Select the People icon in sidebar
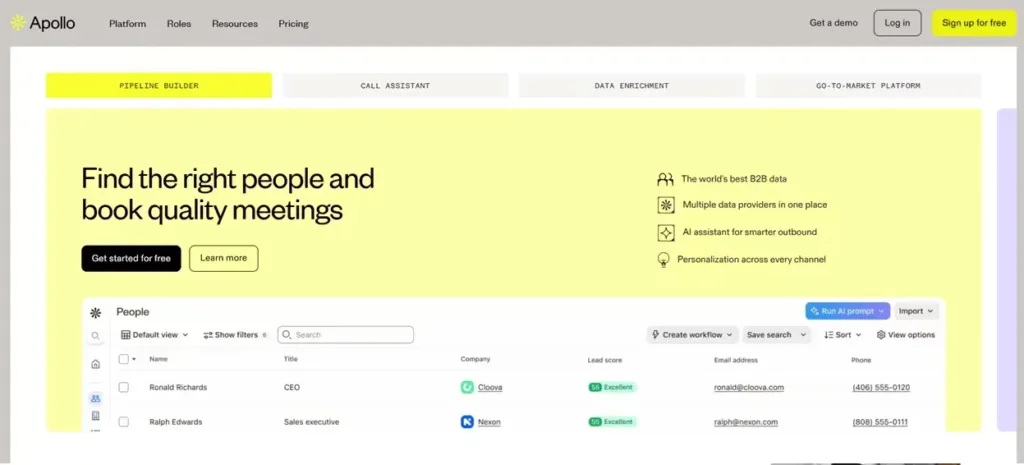The height and width of the screenshot is (465, 1024). point(95,398)
